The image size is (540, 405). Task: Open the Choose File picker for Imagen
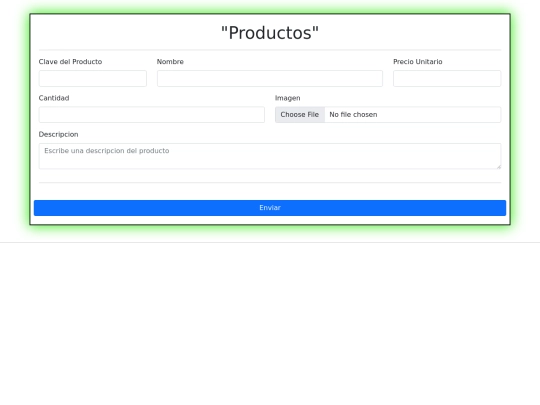click(300, 115)
